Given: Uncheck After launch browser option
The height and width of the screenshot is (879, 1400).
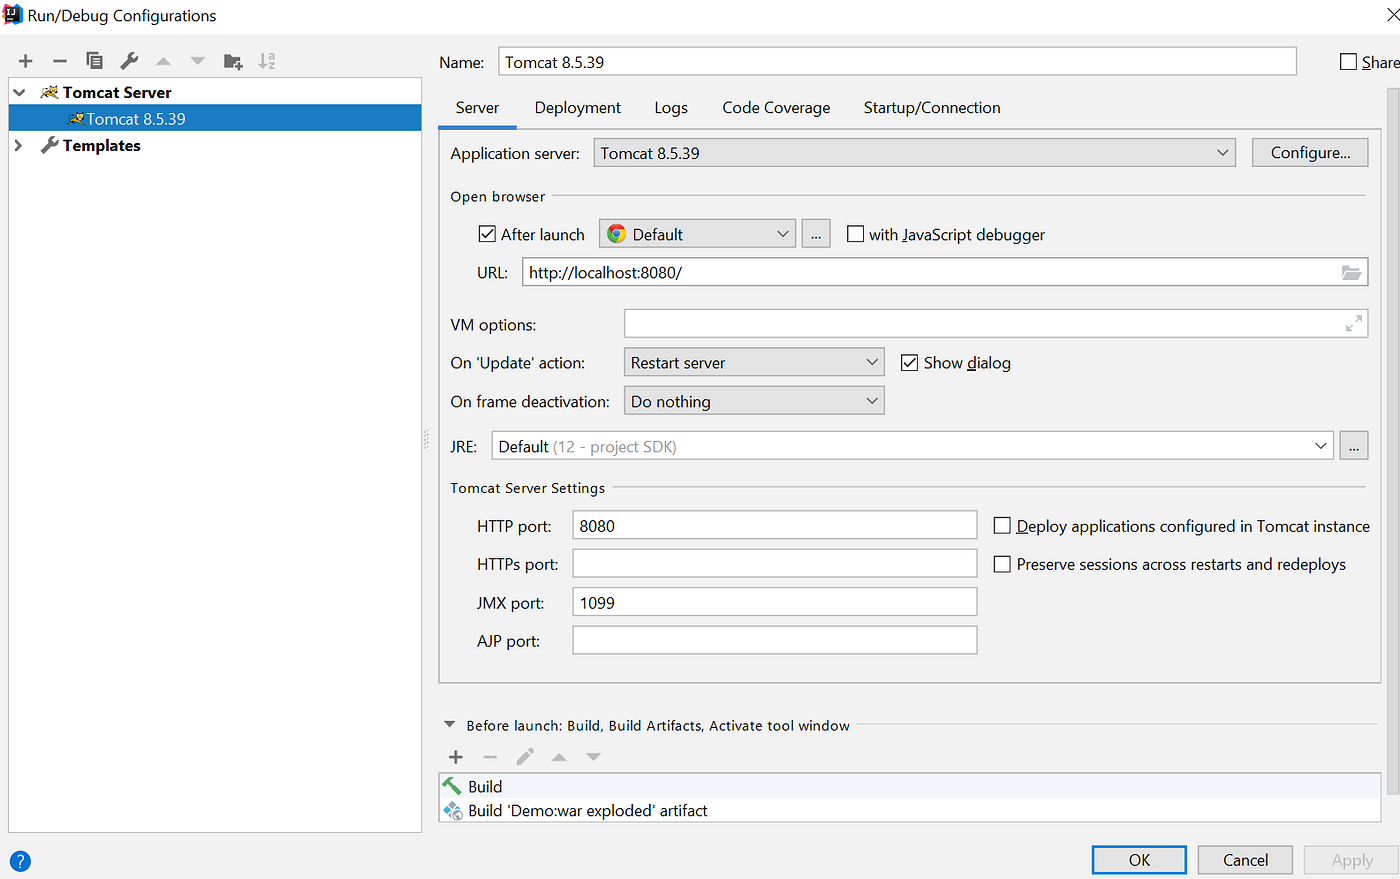Looking at the screenshot, I should coord(487,234).
